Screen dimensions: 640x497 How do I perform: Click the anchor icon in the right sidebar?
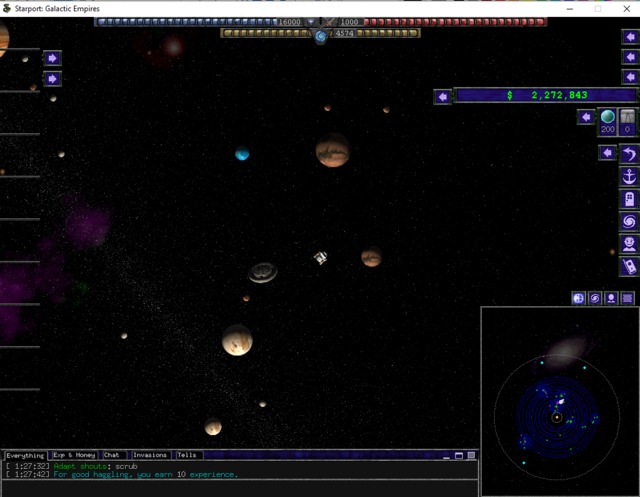(x=629, y=177)
